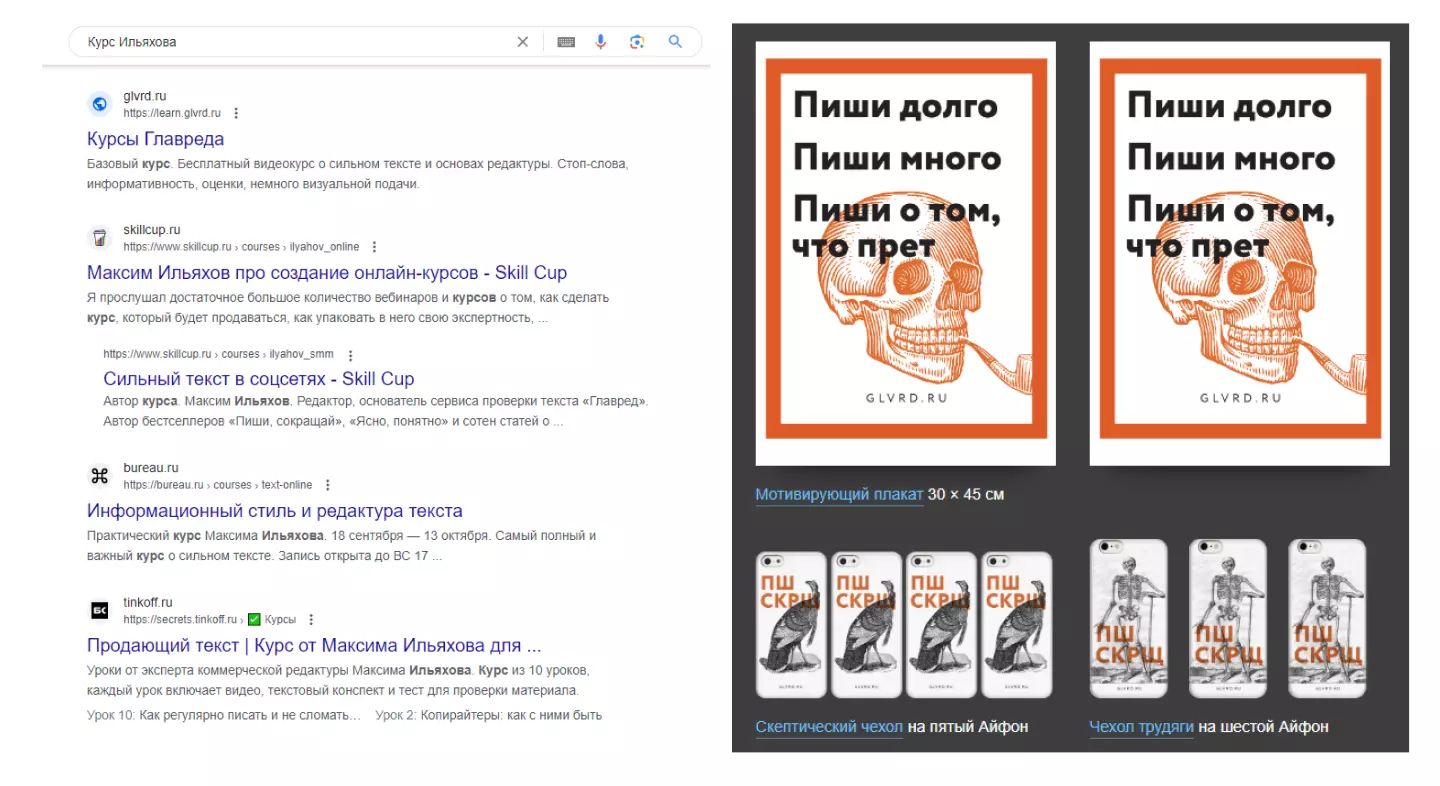This screenshot has width=1440, height=786.
Task: Select the fourth turkey phone case
Action: pyautogui.click(x=1016, y=625)
